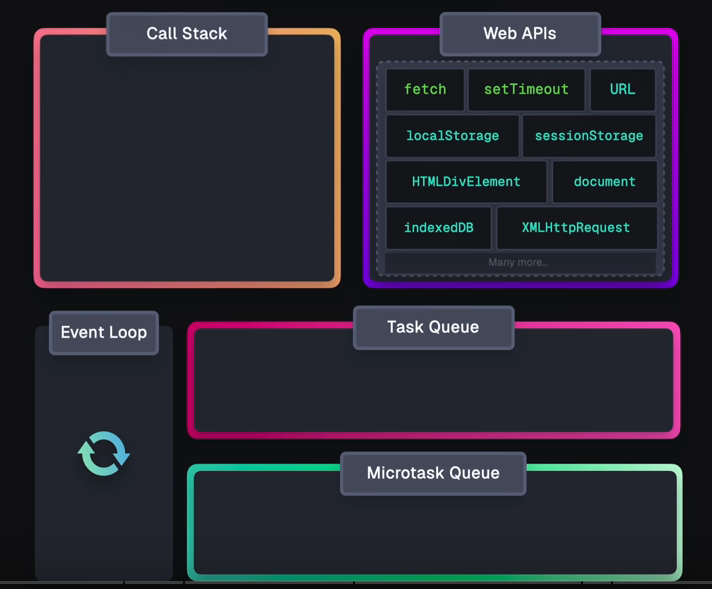Select the Event Loop header label
This screenshot has width=712, height=589.
[104, 333]
